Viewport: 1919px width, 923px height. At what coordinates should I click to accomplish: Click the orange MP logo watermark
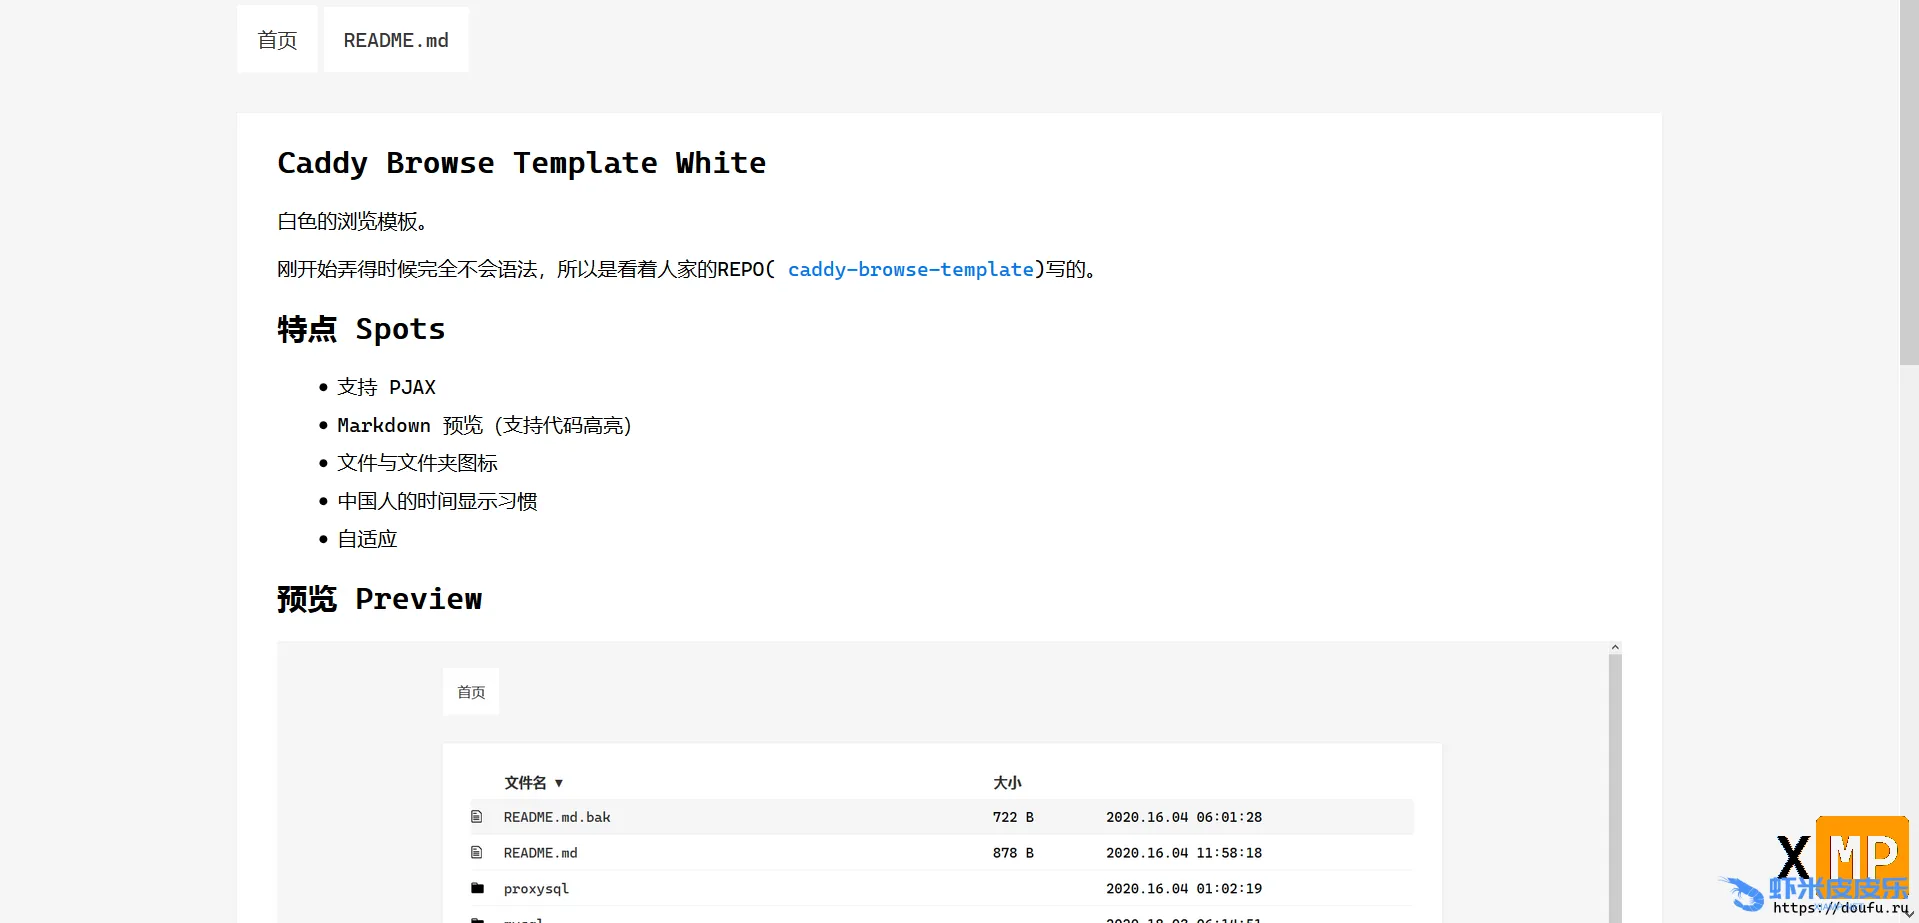[1862, 848]
